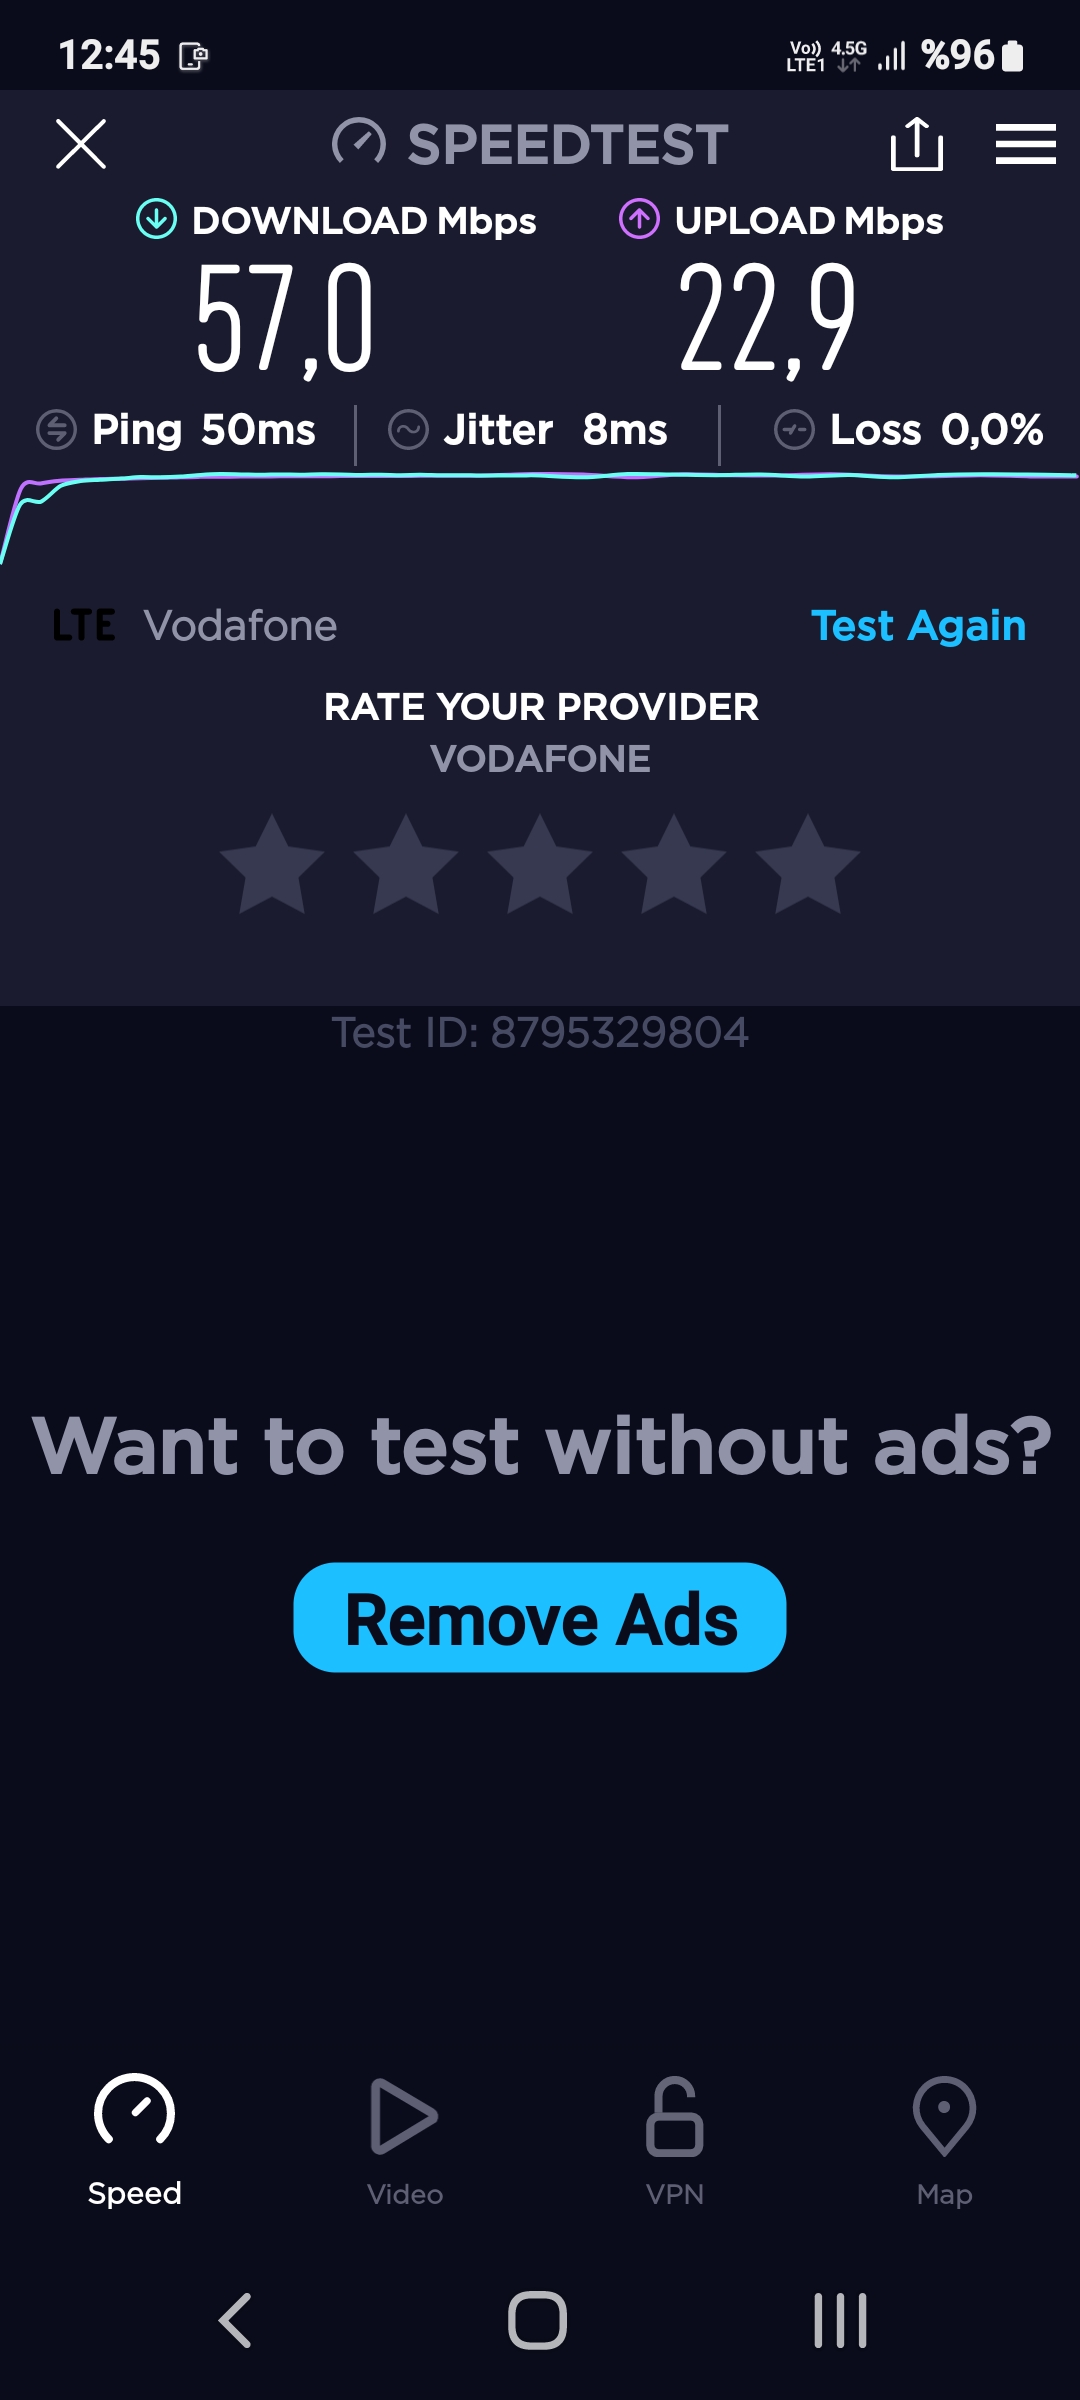Tap the speed result graph line
This screenshot has width=1080, height=2400.
tap(540, 477)
